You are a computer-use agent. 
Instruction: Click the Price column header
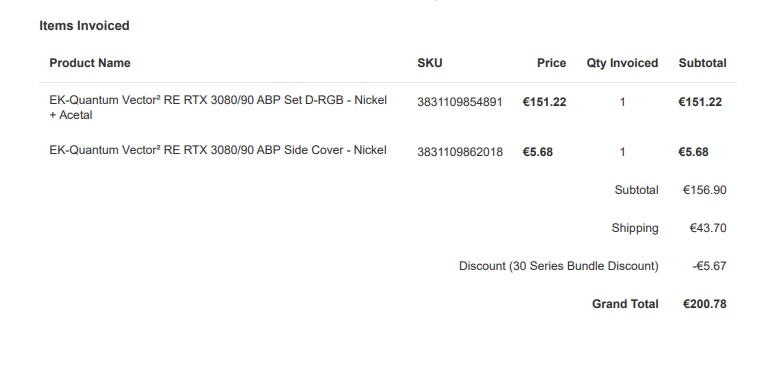[x=551, y=63]
